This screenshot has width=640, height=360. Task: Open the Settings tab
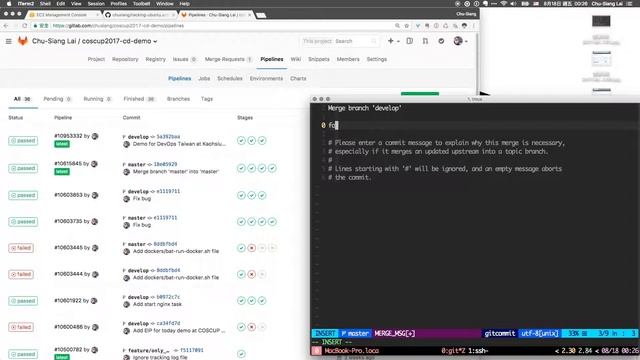[376, 59]
